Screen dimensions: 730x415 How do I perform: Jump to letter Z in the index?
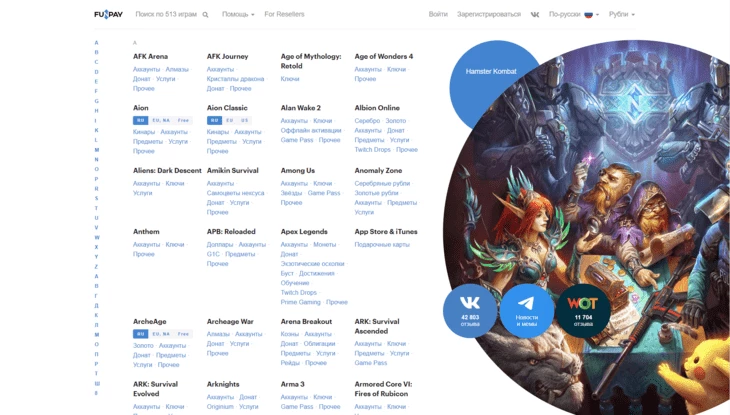click(x=96, y=267)
